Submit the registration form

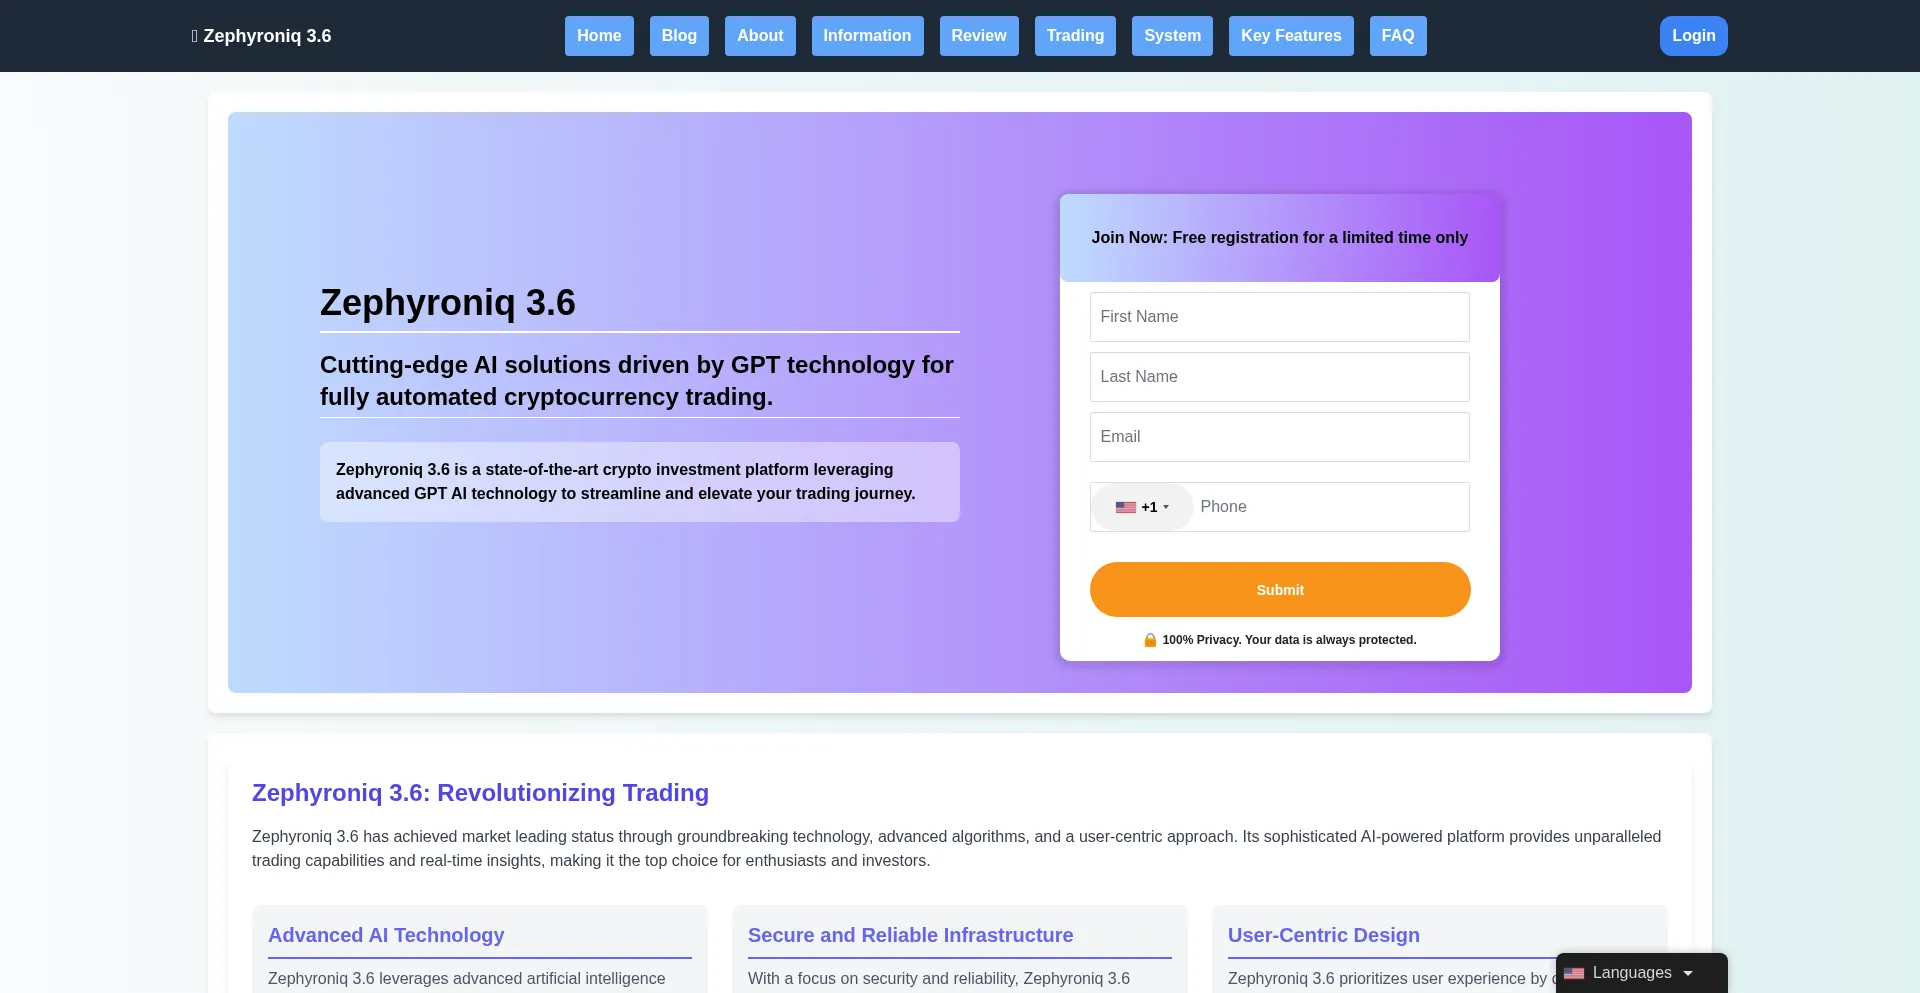pyautogui.click(x=1279, y=590)
